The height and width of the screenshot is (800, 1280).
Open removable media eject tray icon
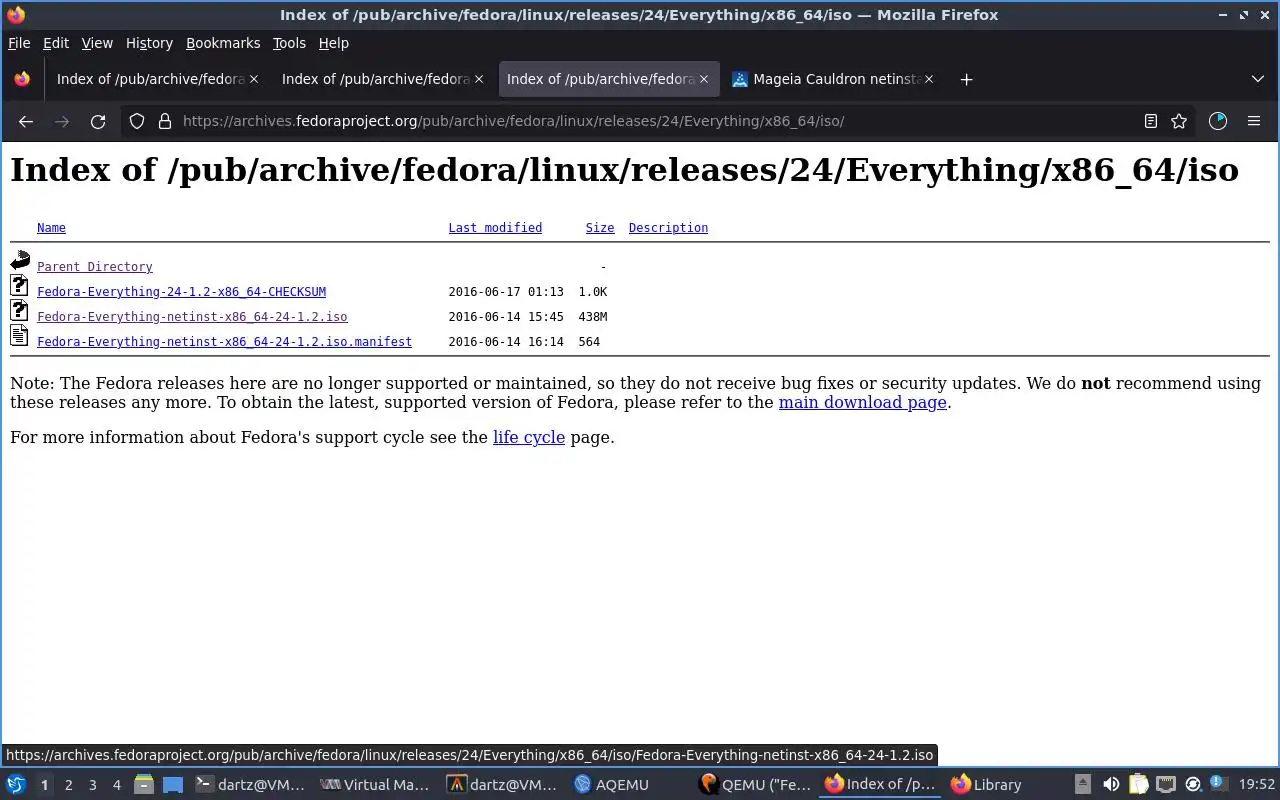1083,785
